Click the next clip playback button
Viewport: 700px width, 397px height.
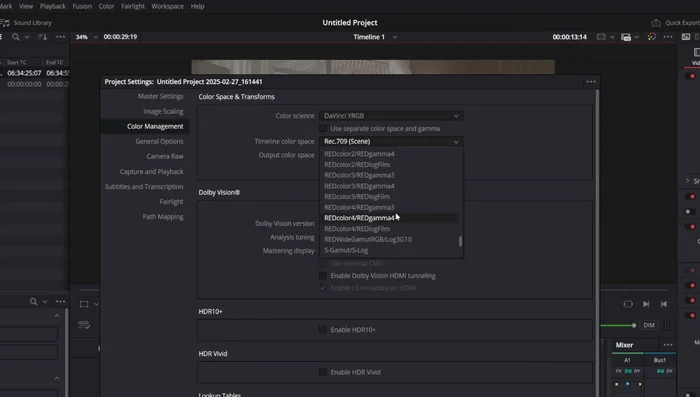[x=646, y=304]
